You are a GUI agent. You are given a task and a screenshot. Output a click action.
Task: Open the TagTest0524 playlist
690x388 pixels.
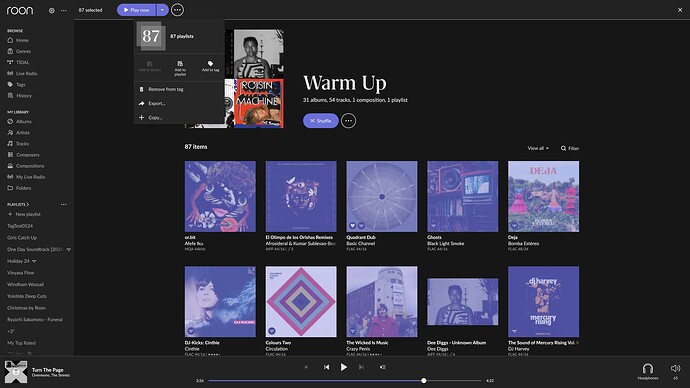click(x=20, y=226)
